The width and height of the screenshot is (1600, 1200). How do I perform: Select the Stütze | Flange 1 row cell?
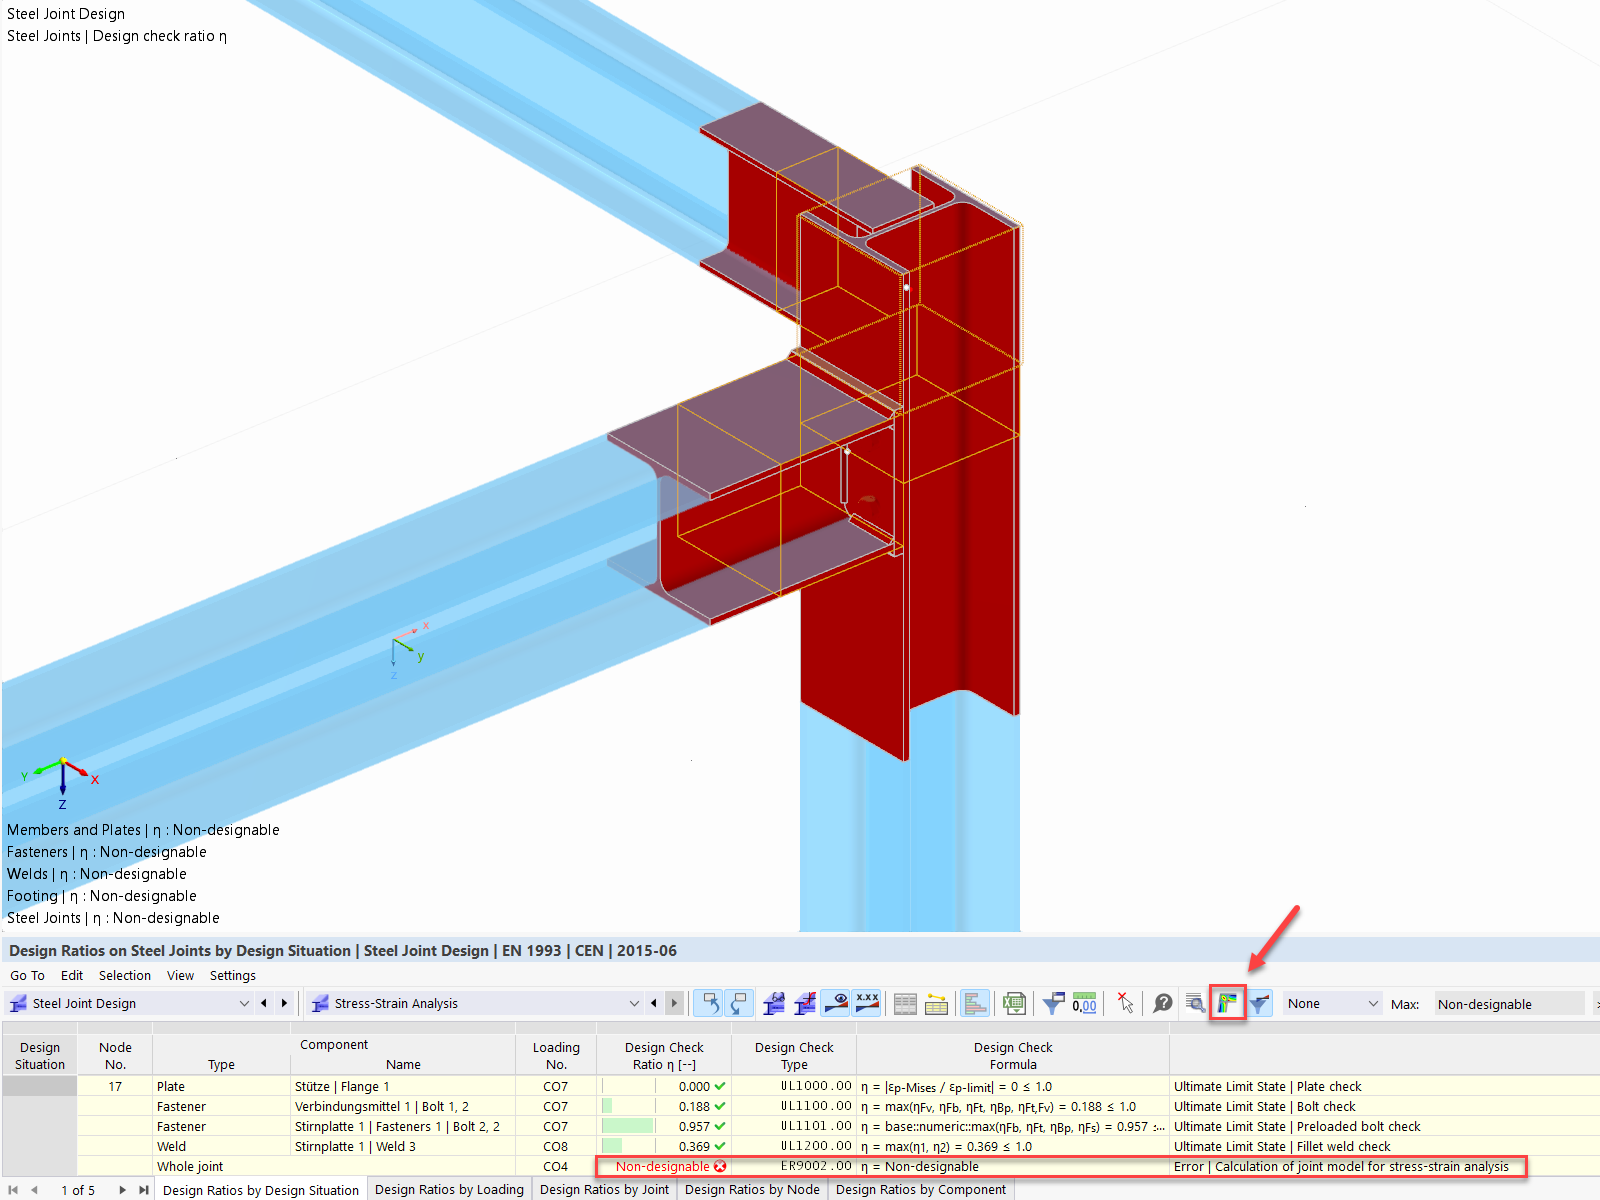403,1086
